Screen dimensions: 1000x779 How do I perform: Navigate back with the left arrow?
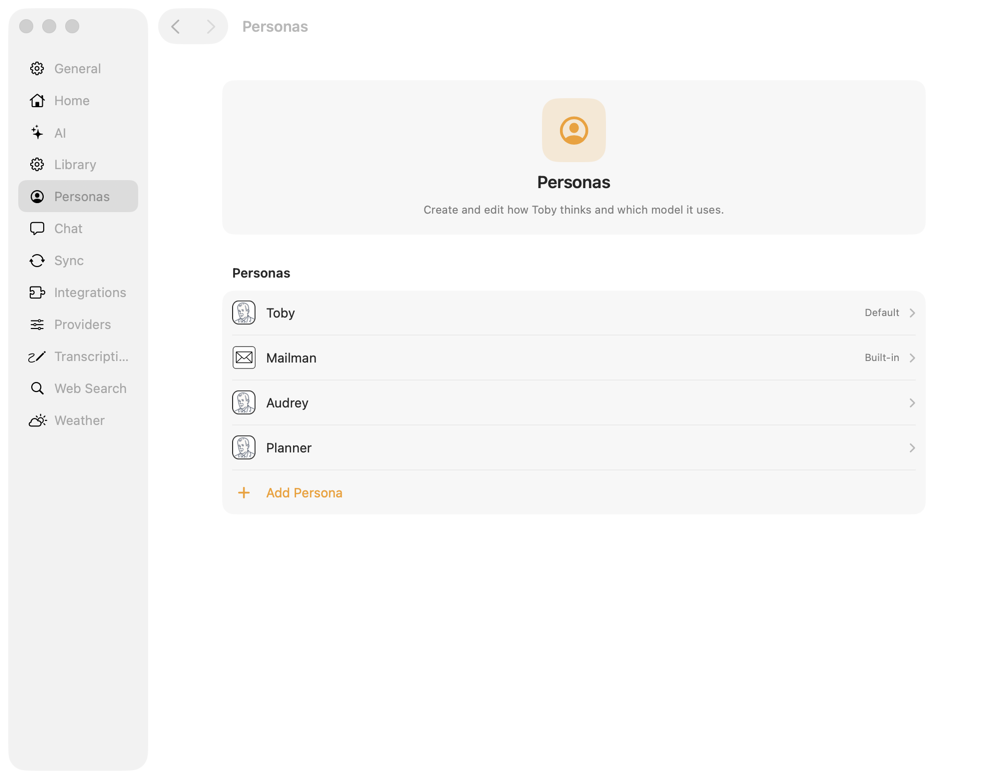[175, 26]
